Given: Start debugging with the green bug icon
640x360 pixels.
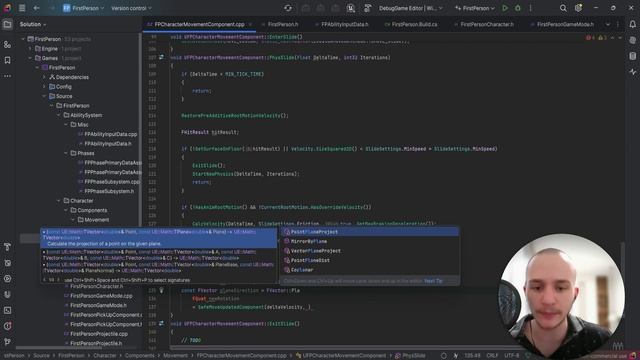Looking at the screenshot, I should tap(518, 8).
